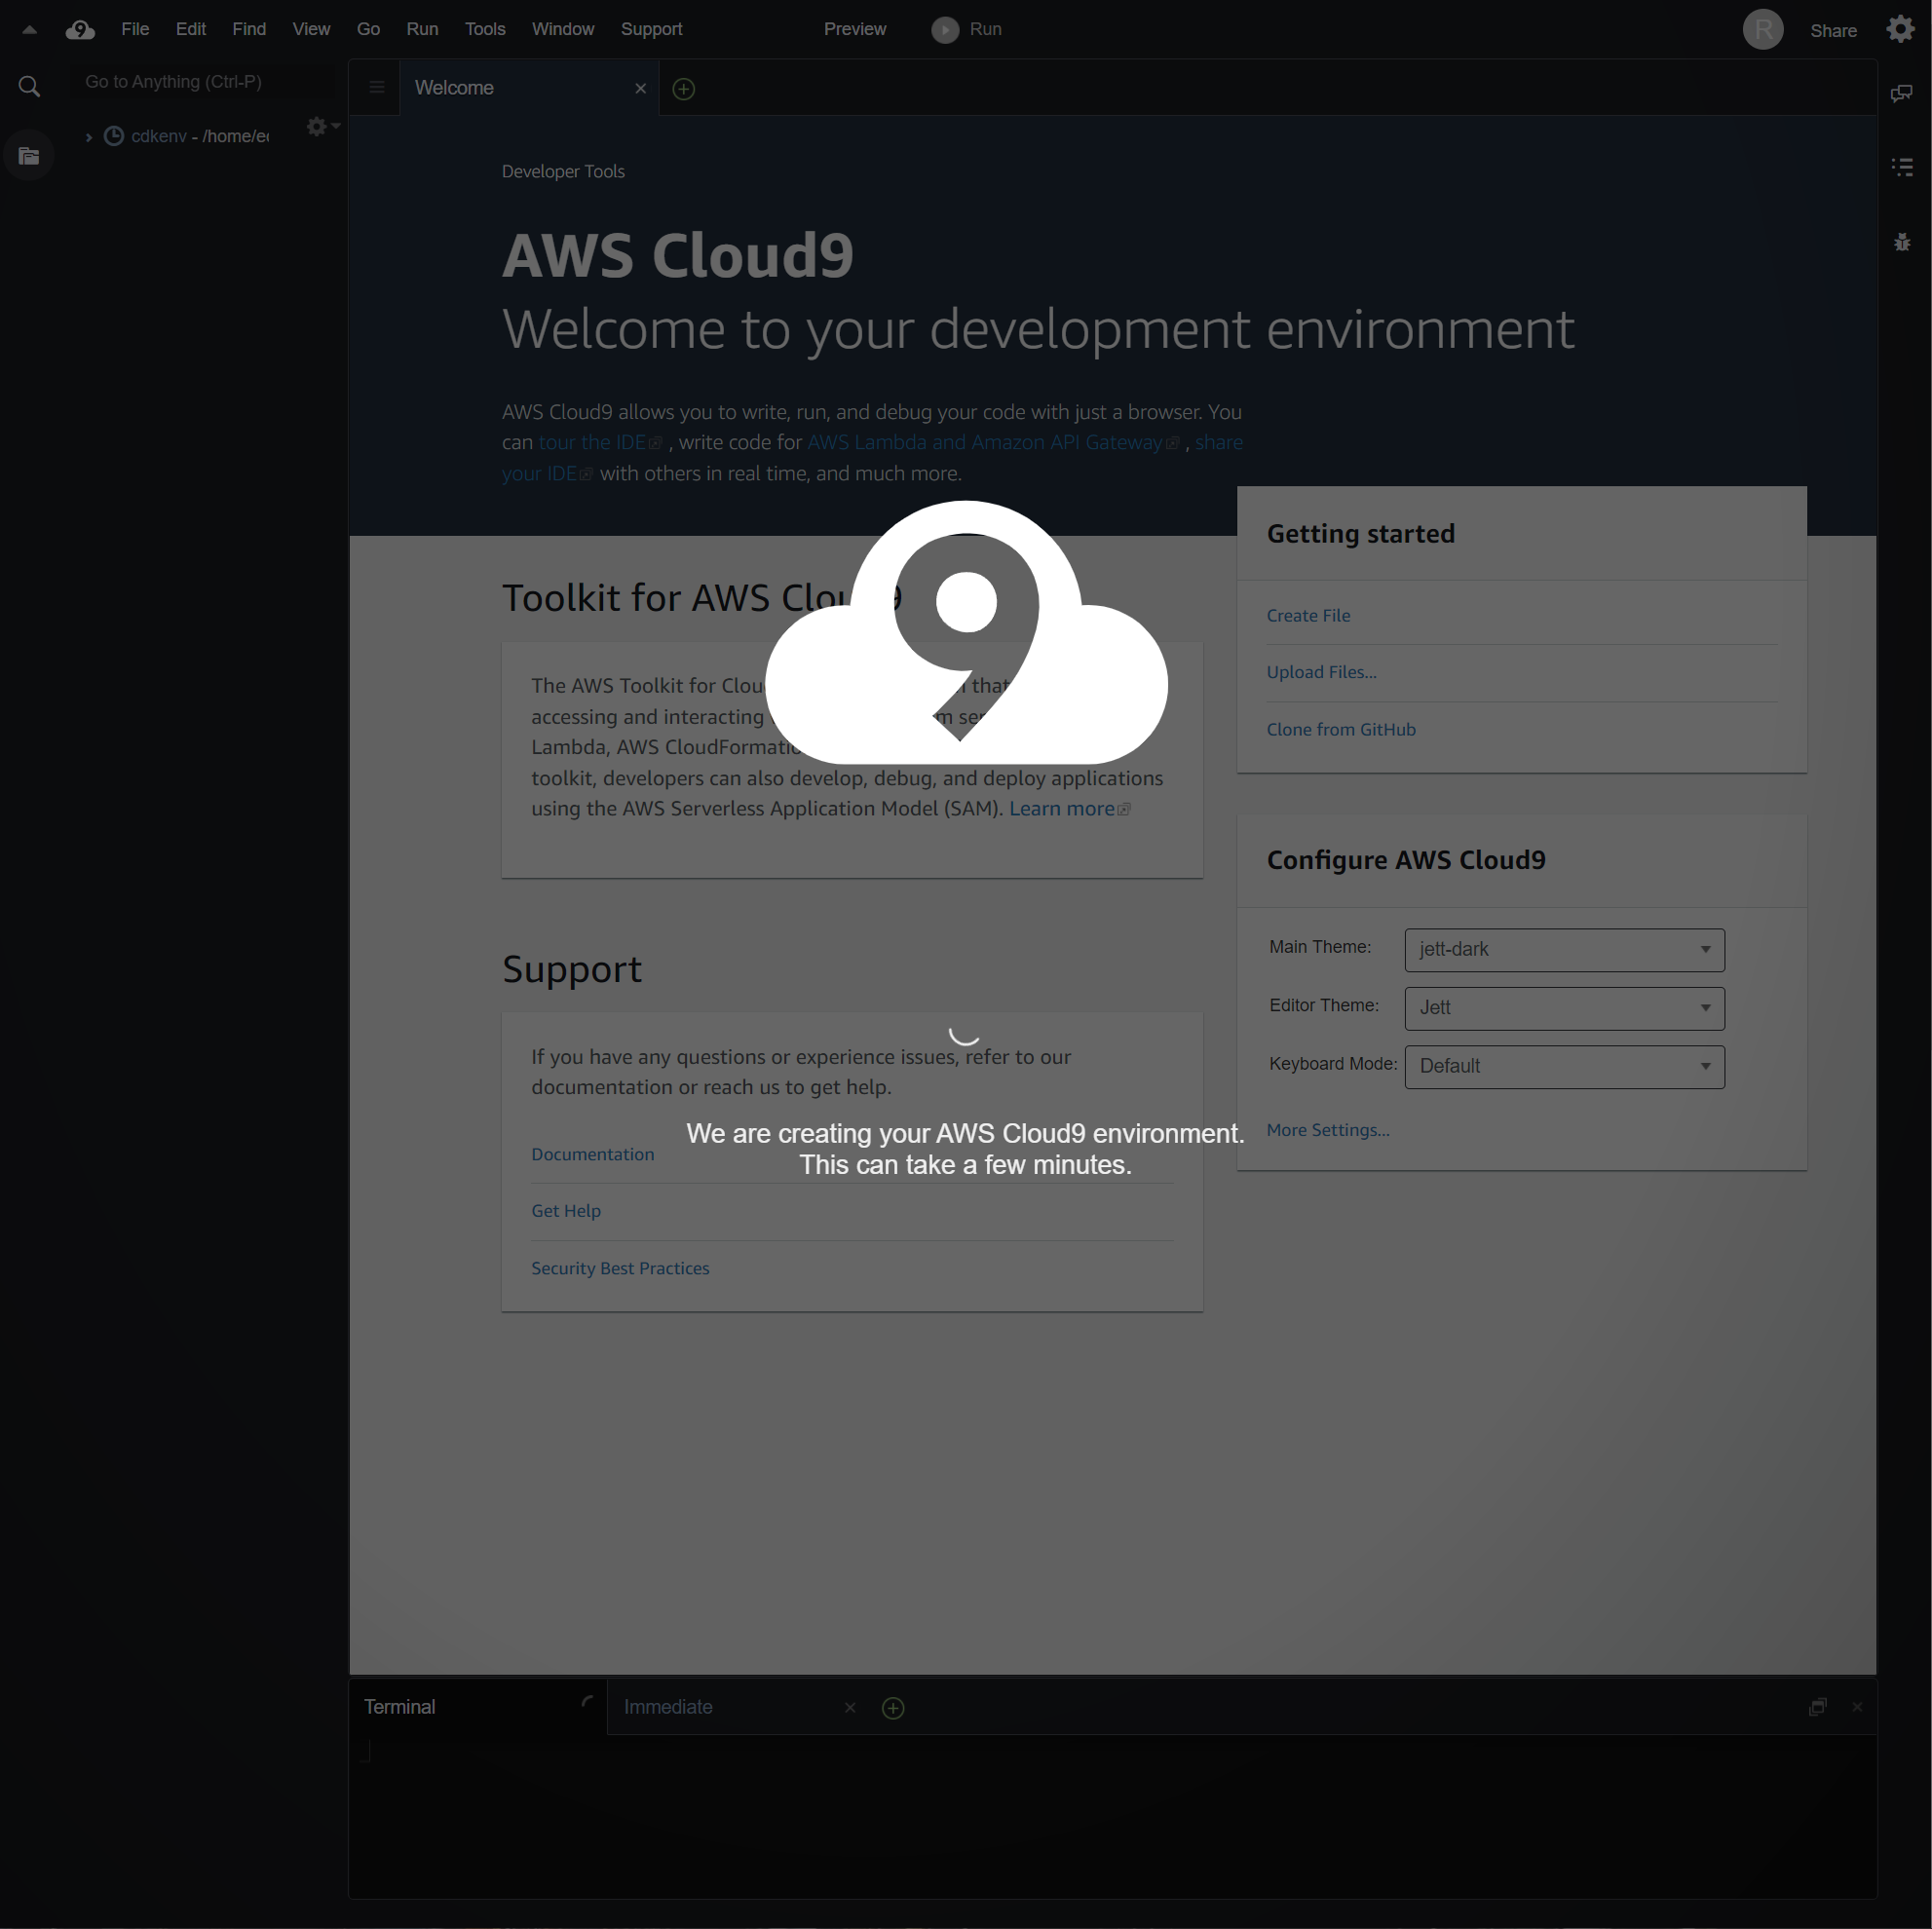Click the tour the IDE link

(599, 442)
